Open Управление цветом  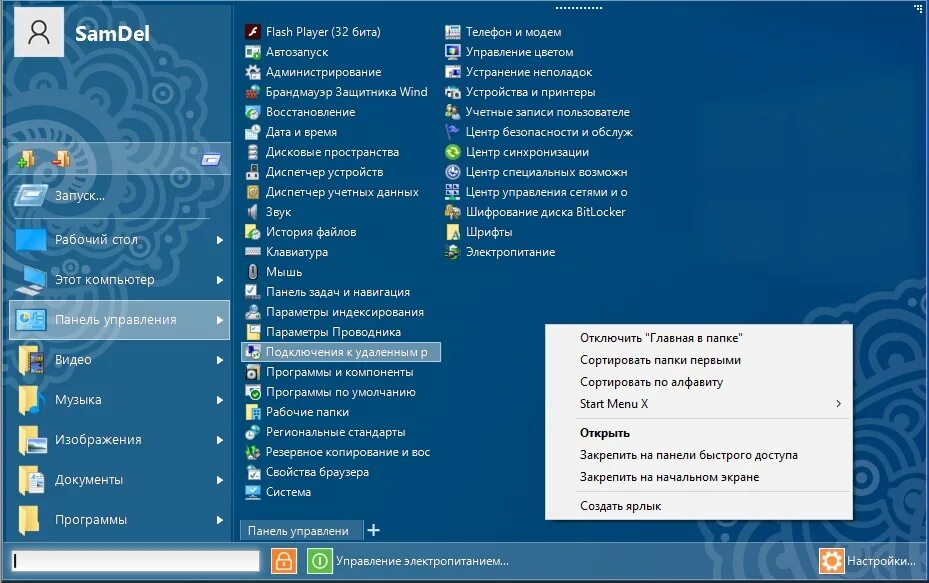pyautogui.click(x=509, y=52)
